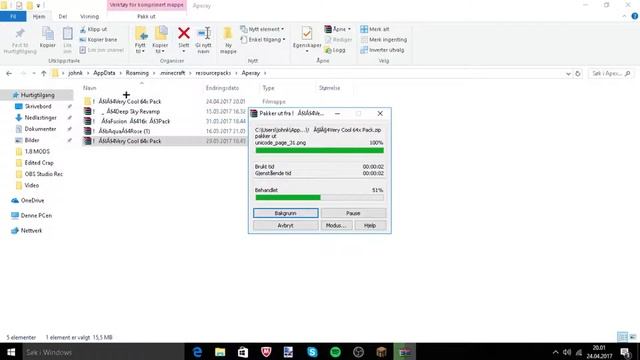This screenshot has height=360, width=640.
Task: Select Skrivebord in navigation pane
Action: click(38, 106)
